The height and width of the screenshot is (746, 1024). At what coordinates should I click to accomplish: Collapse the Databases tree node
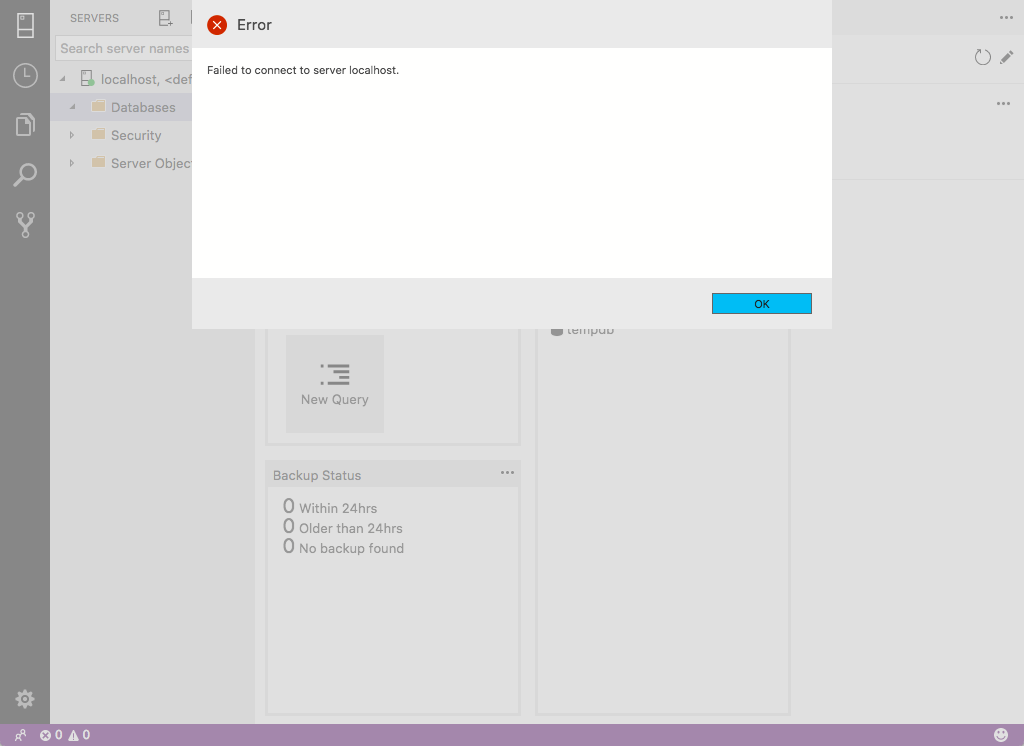tap(71, 107)
